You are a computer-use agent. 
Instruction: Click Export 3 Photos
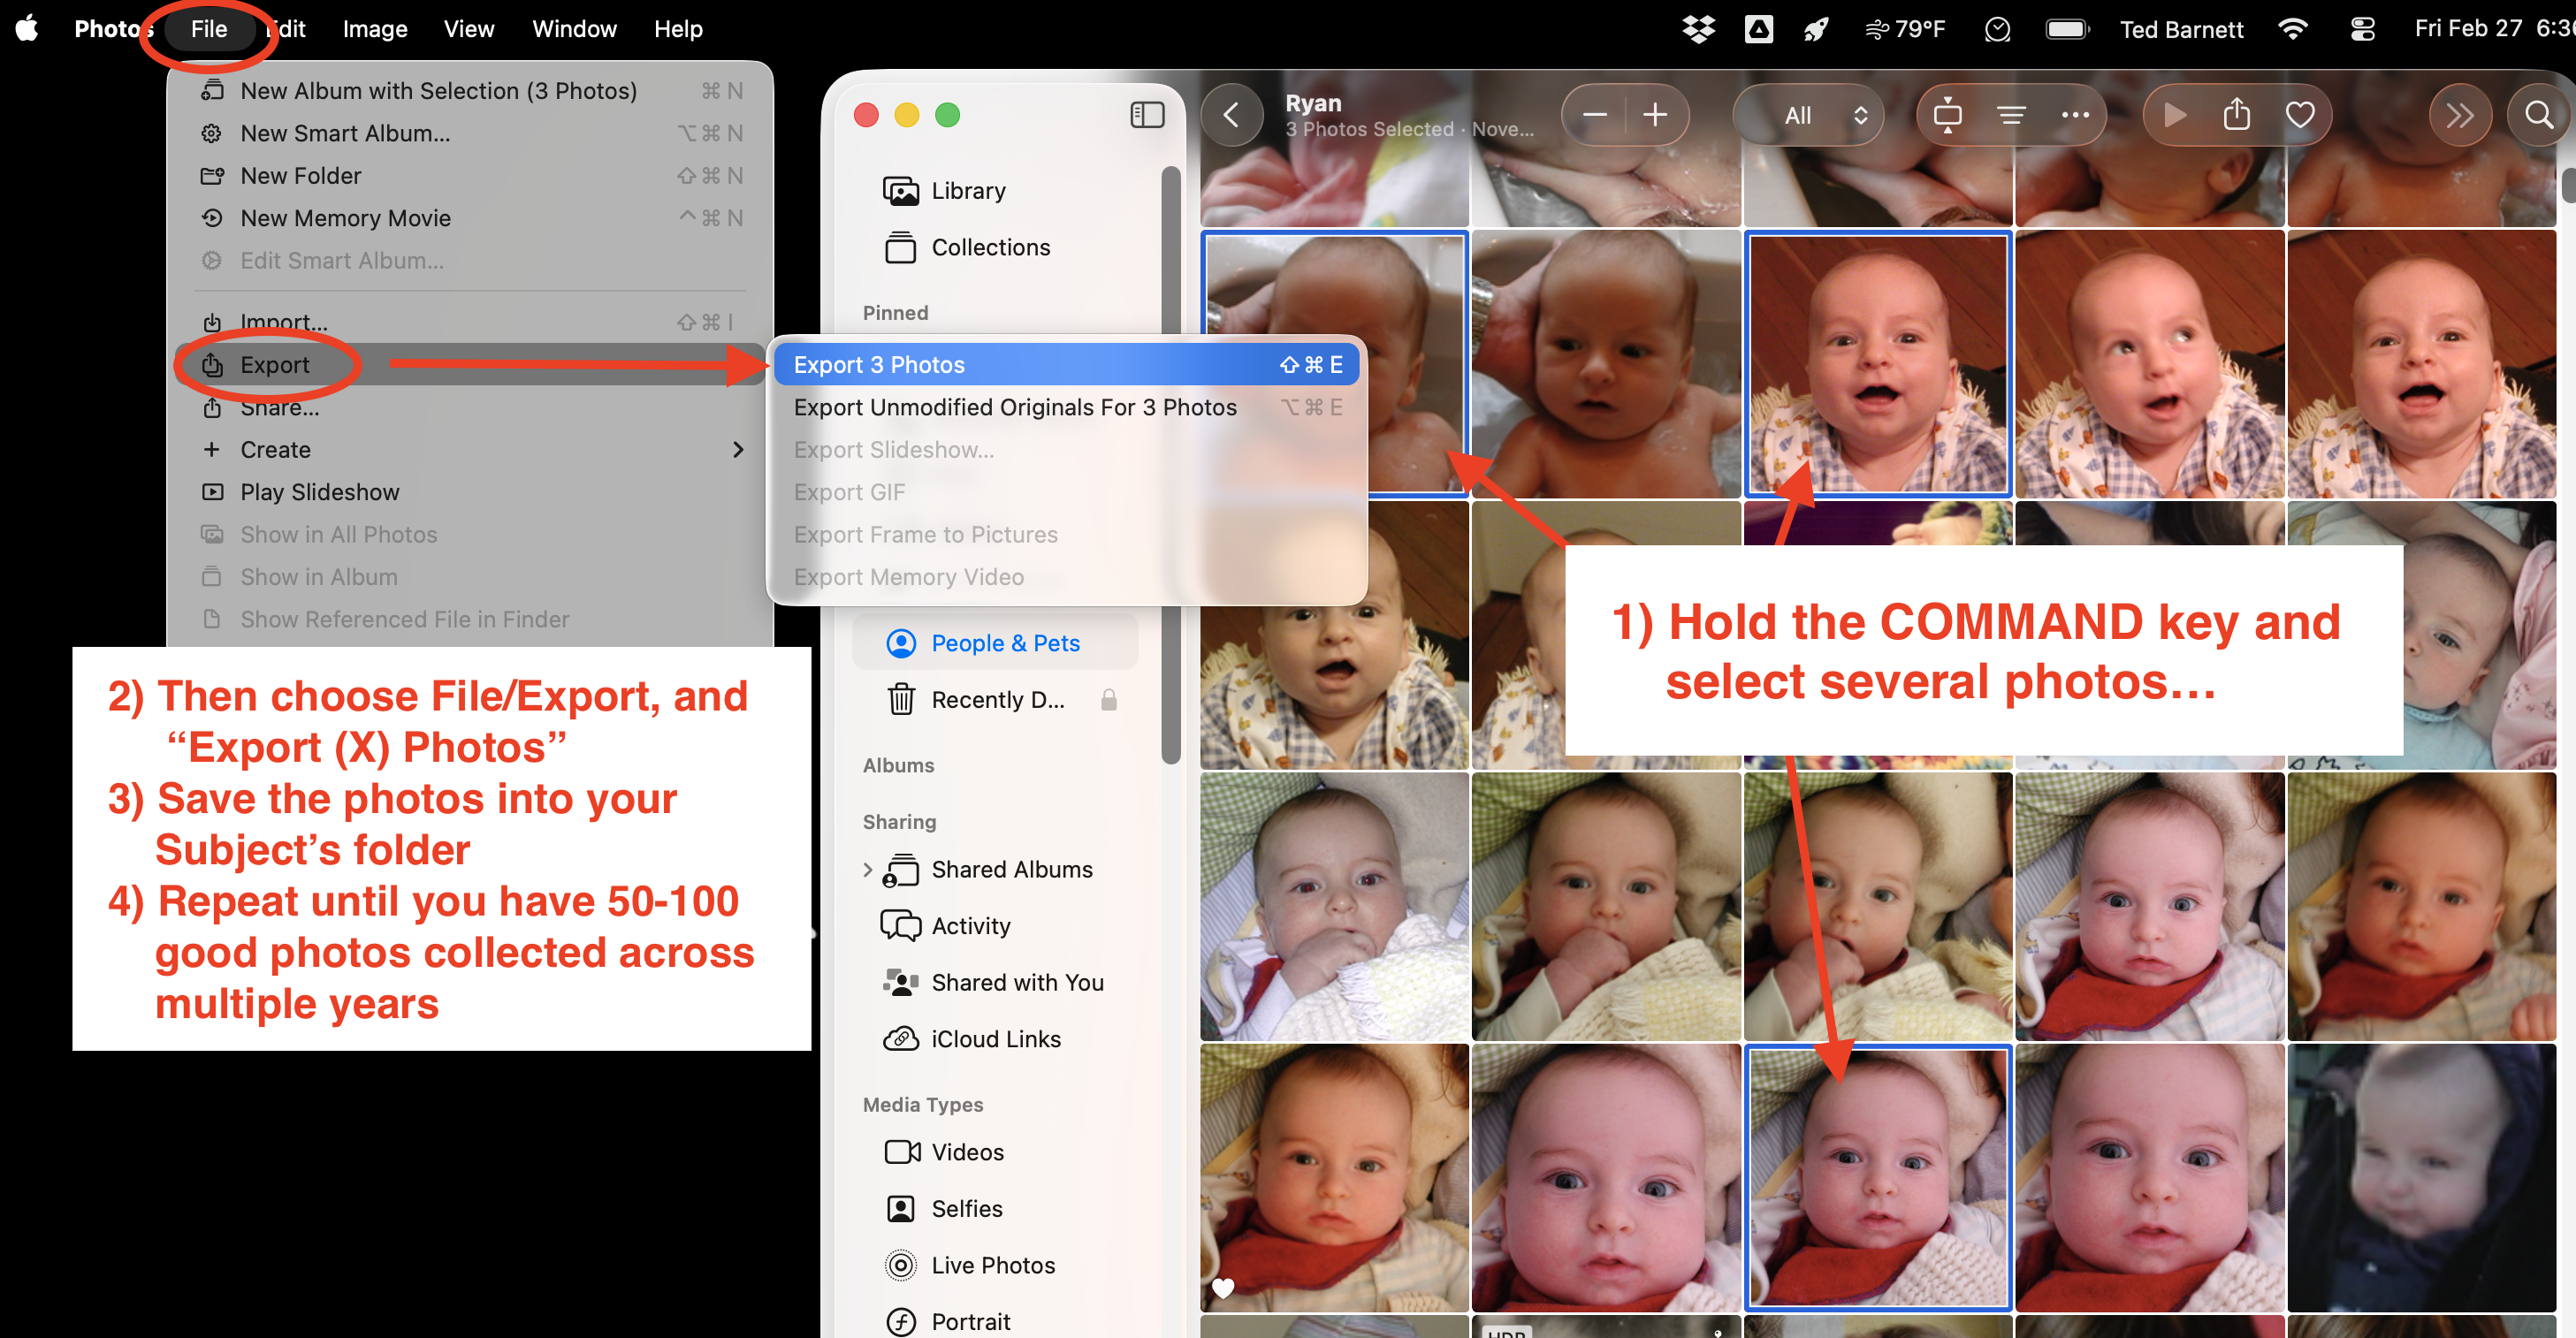(878, 364)
